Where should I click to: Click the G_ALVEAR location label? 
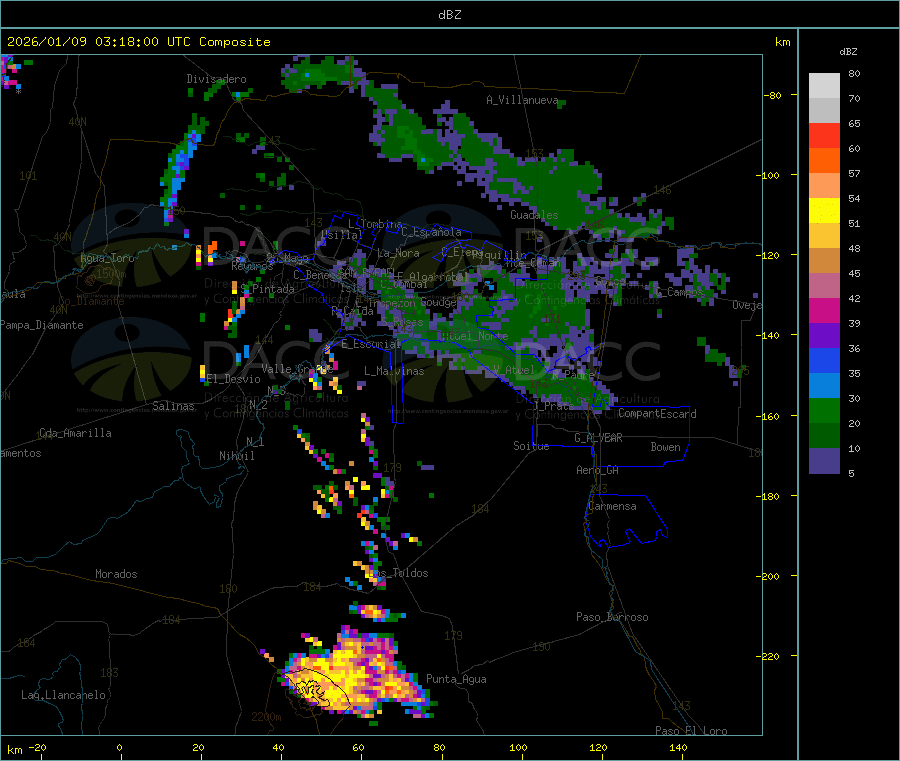point(598,438)
